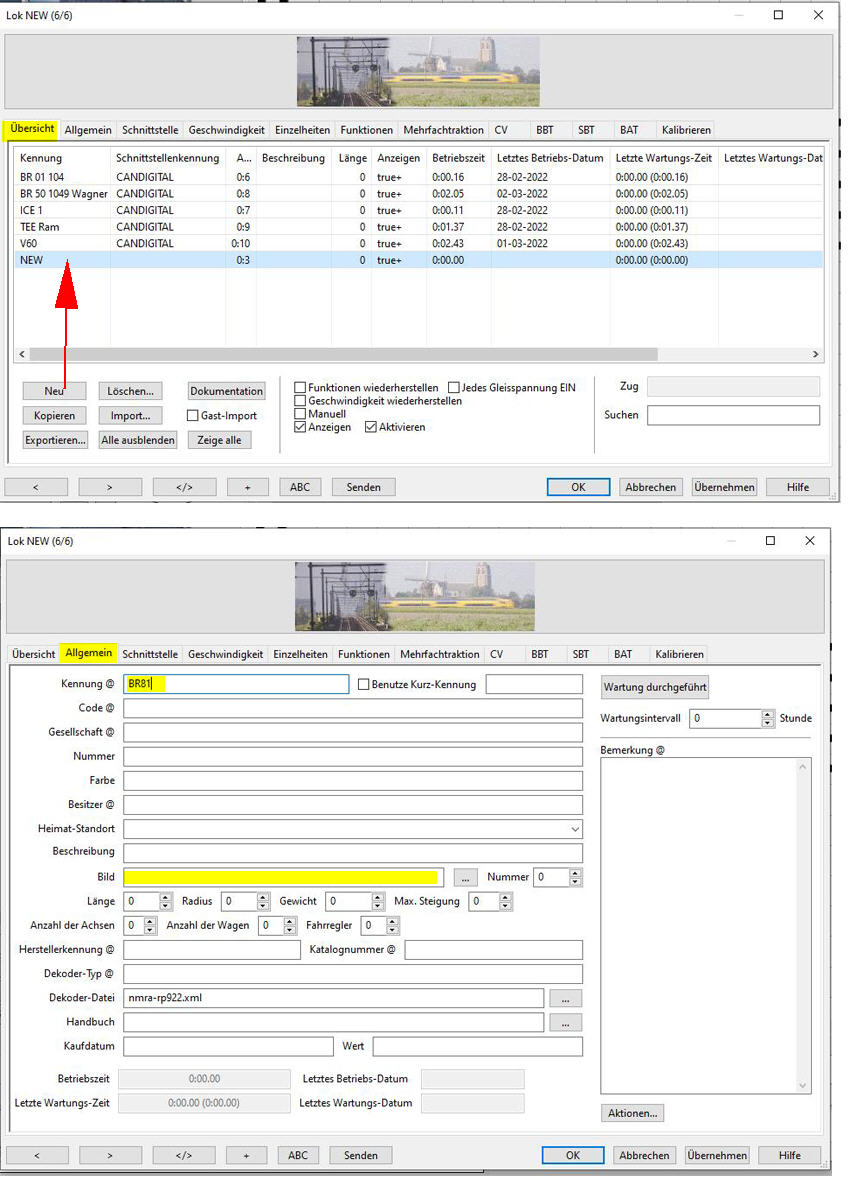Increase the Länge value with up arrow
This screenshot has width=848, height=1184.
click(x=166, y=897)
